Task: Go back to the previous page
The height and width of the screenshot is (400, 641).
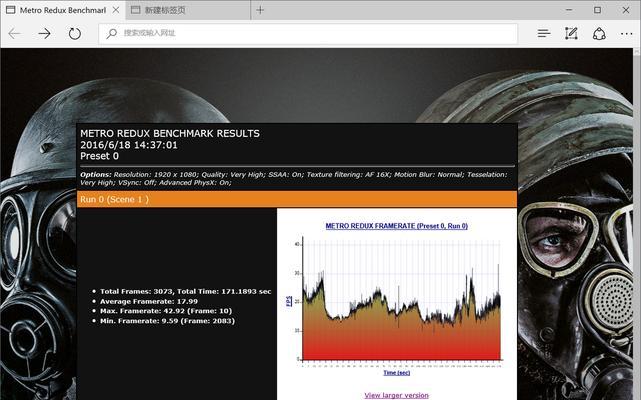Action: (x=15, y=34)
